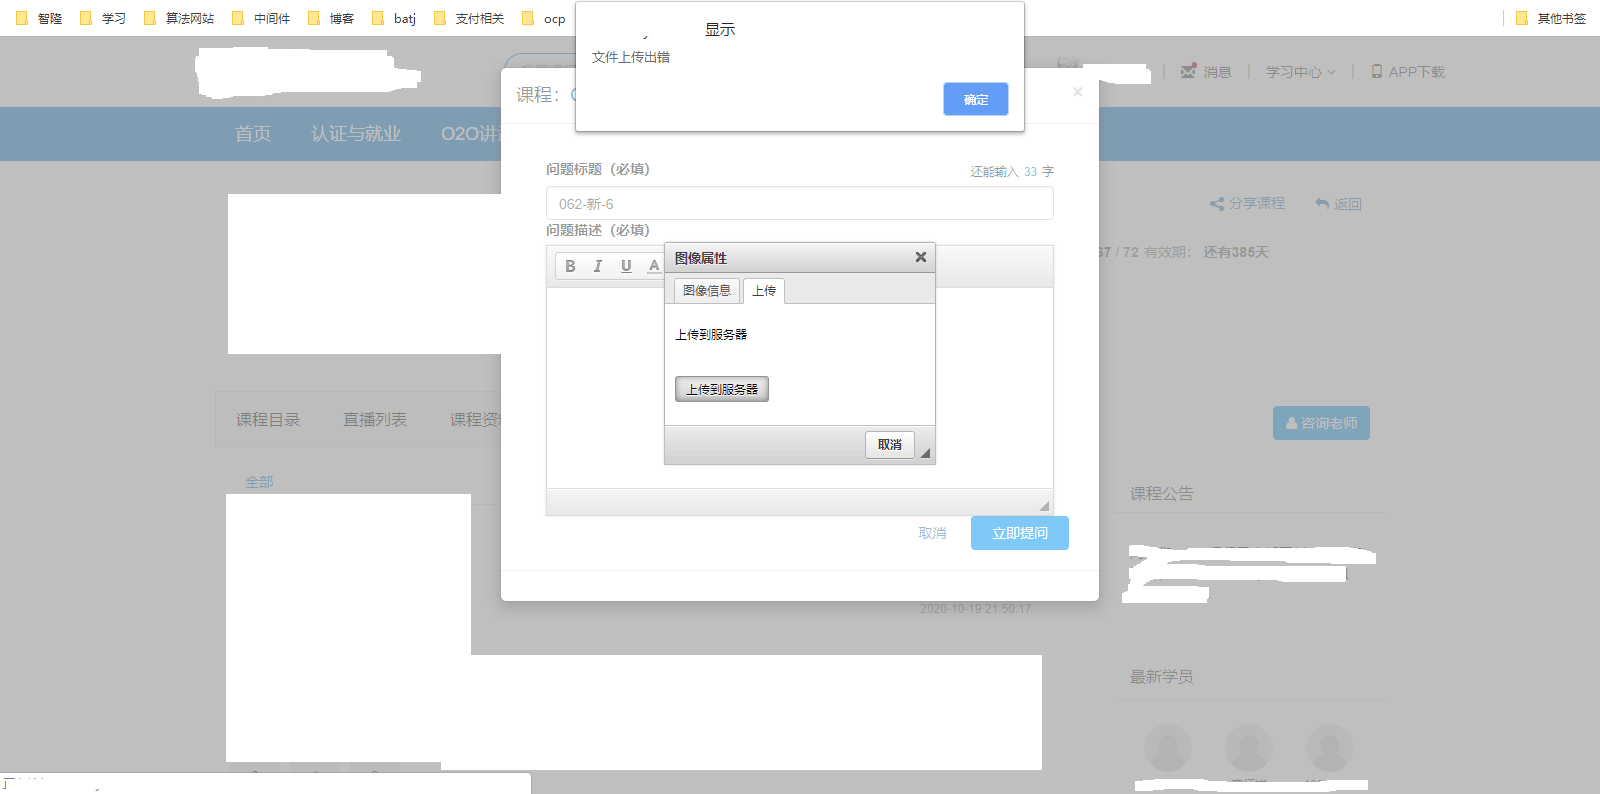Click the 上传到服务器 button

[x=722, y=389]
